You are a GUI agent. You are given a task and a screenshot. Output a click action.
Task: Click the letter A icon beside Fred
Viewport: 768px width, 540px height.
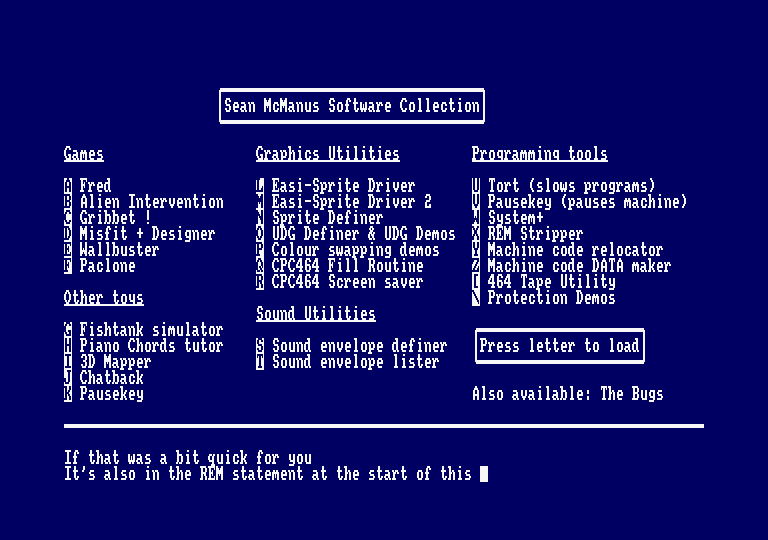[68, 186]
